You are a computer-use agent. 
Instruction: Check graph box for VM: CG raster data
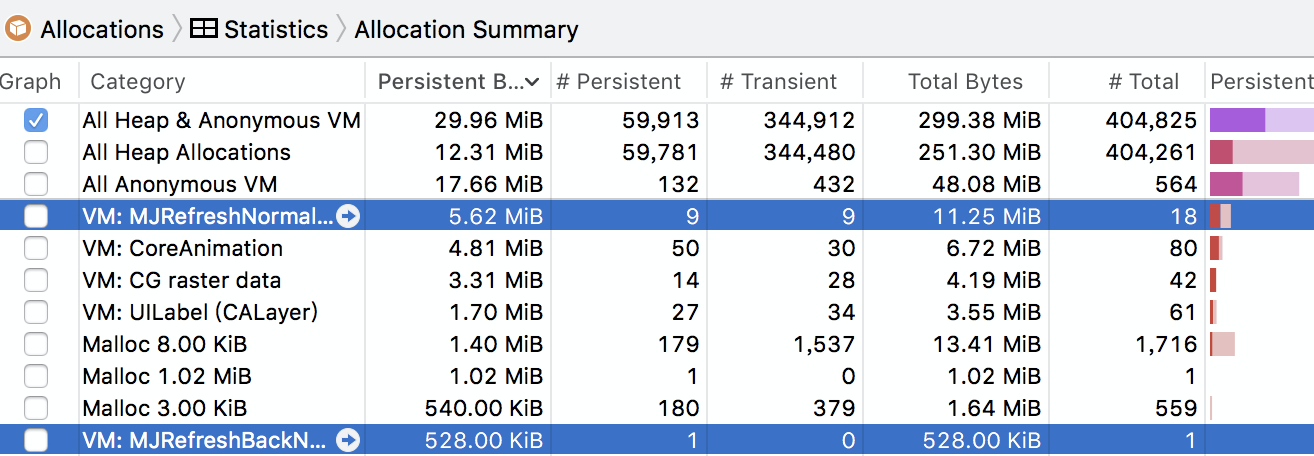click(36, 281)
